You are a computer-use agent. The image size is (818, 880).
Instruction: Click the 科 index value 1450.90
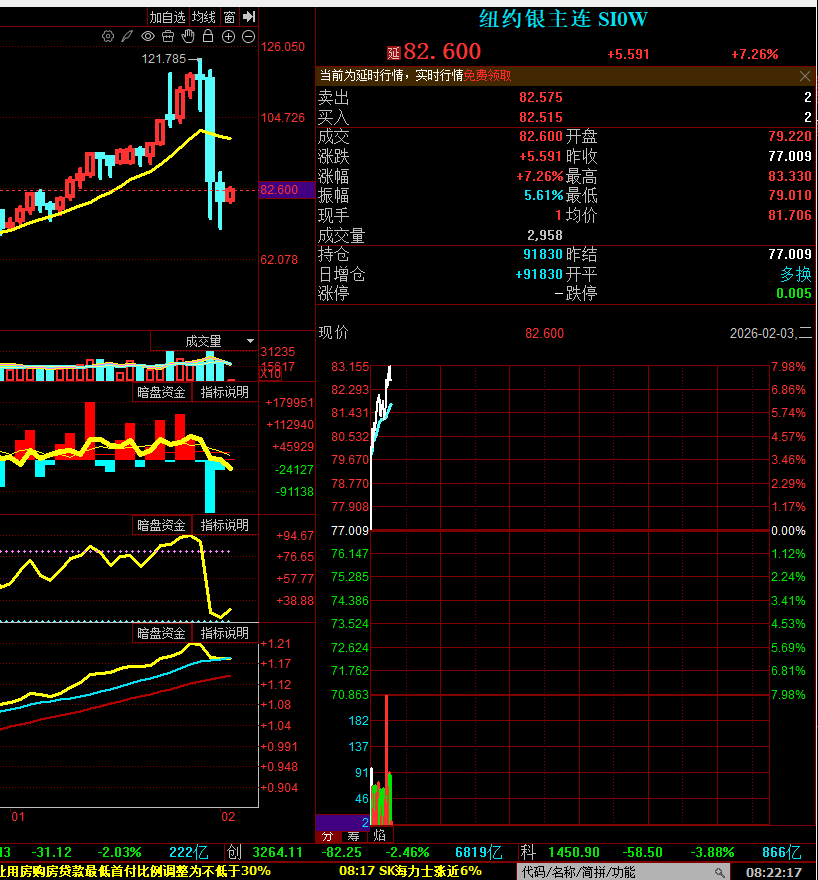pos(574,852)
